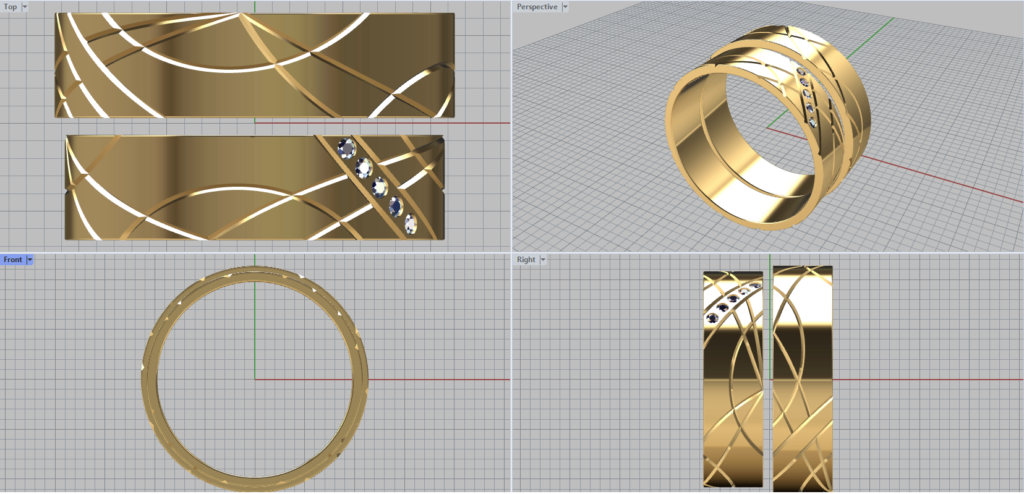This screenshot has height=494, width=1024.
Task: Click the Top viewport title label
Action: (x=10, y=7)
